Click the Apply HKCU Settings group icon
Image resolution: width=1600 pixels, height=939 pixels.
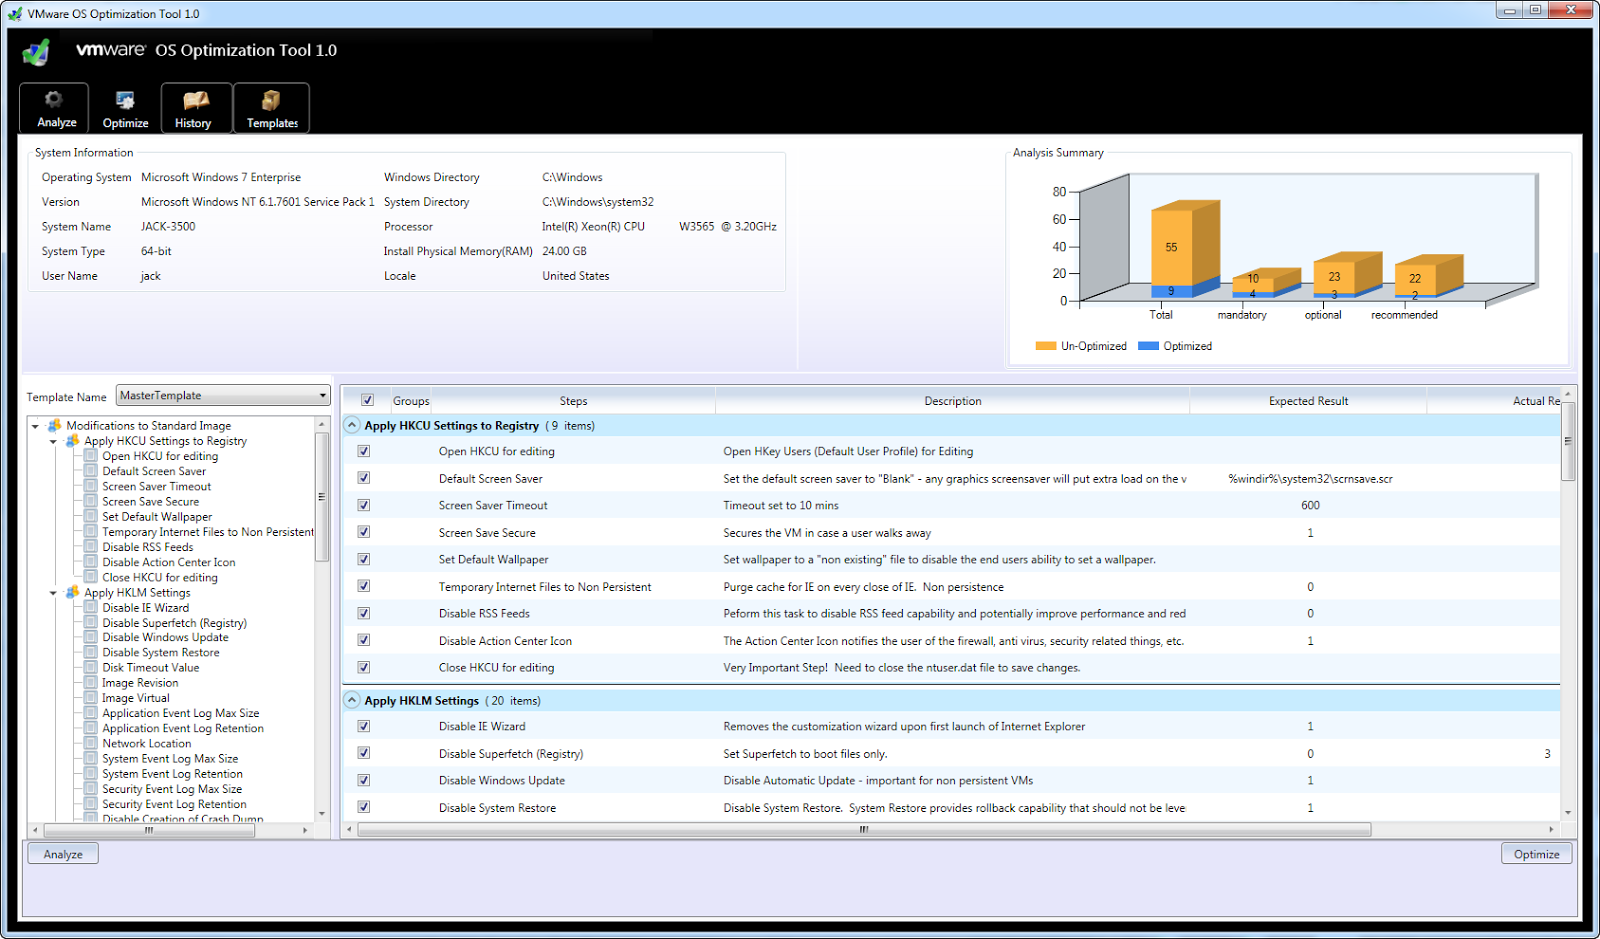click(x=71, y=440)
